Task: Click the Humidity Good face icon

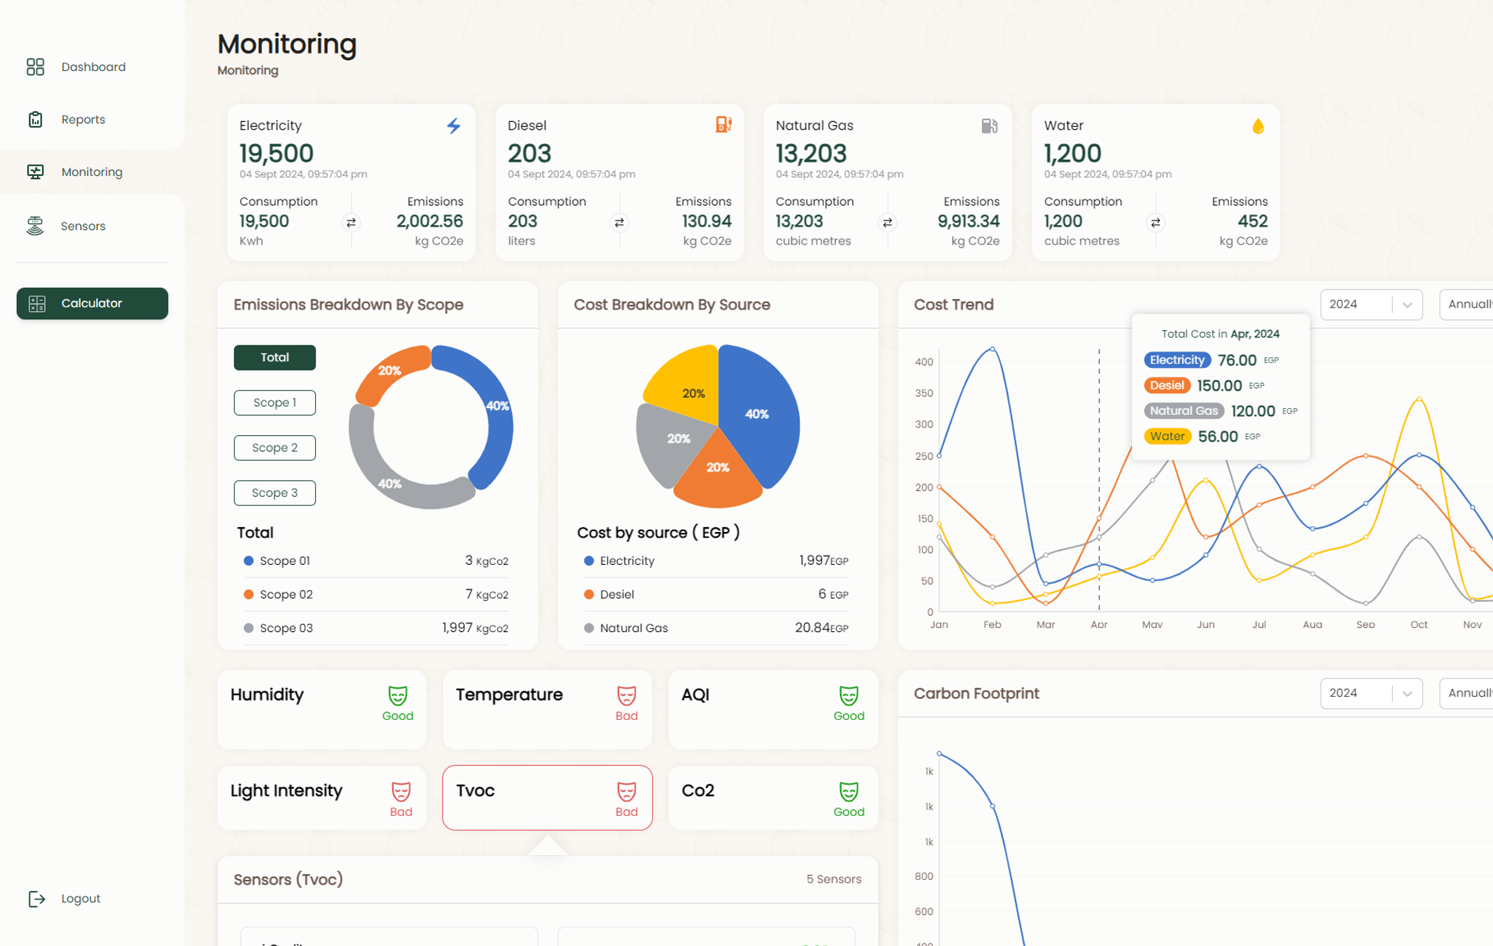Action: (x=398, y=696)
